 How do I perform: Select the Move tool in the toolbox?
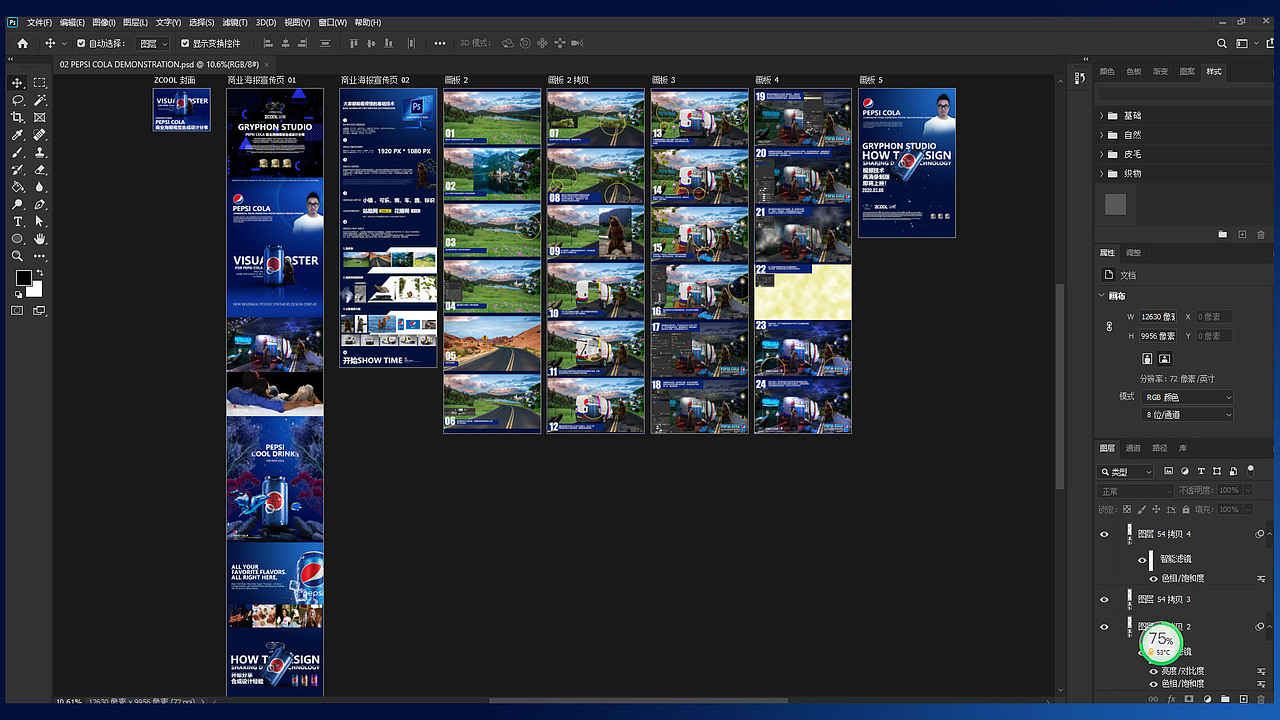coord(18,83)
